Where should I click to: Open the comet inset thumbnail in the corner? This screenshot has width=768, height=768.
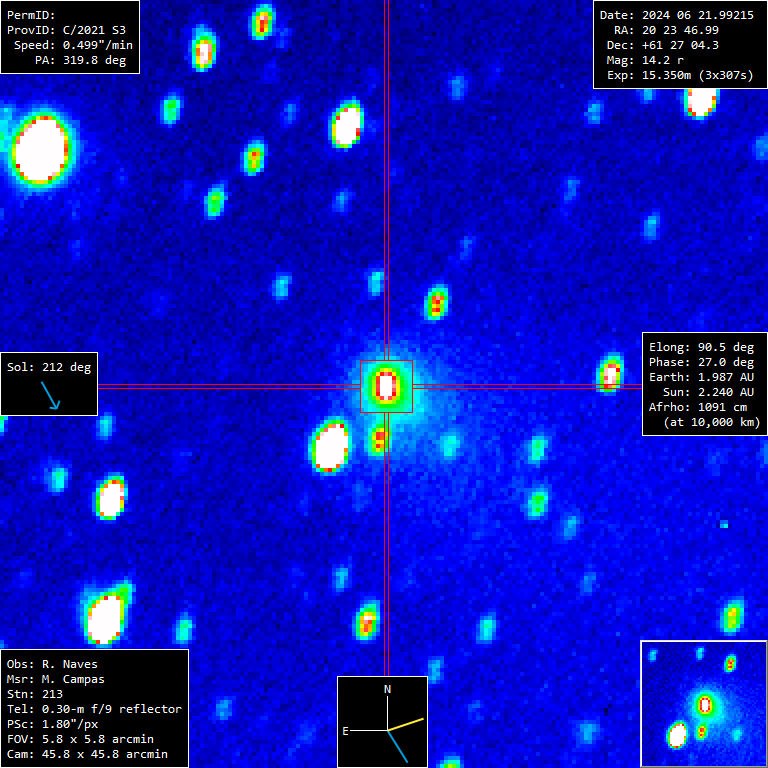pyautogui.click(x=704, y=704)
